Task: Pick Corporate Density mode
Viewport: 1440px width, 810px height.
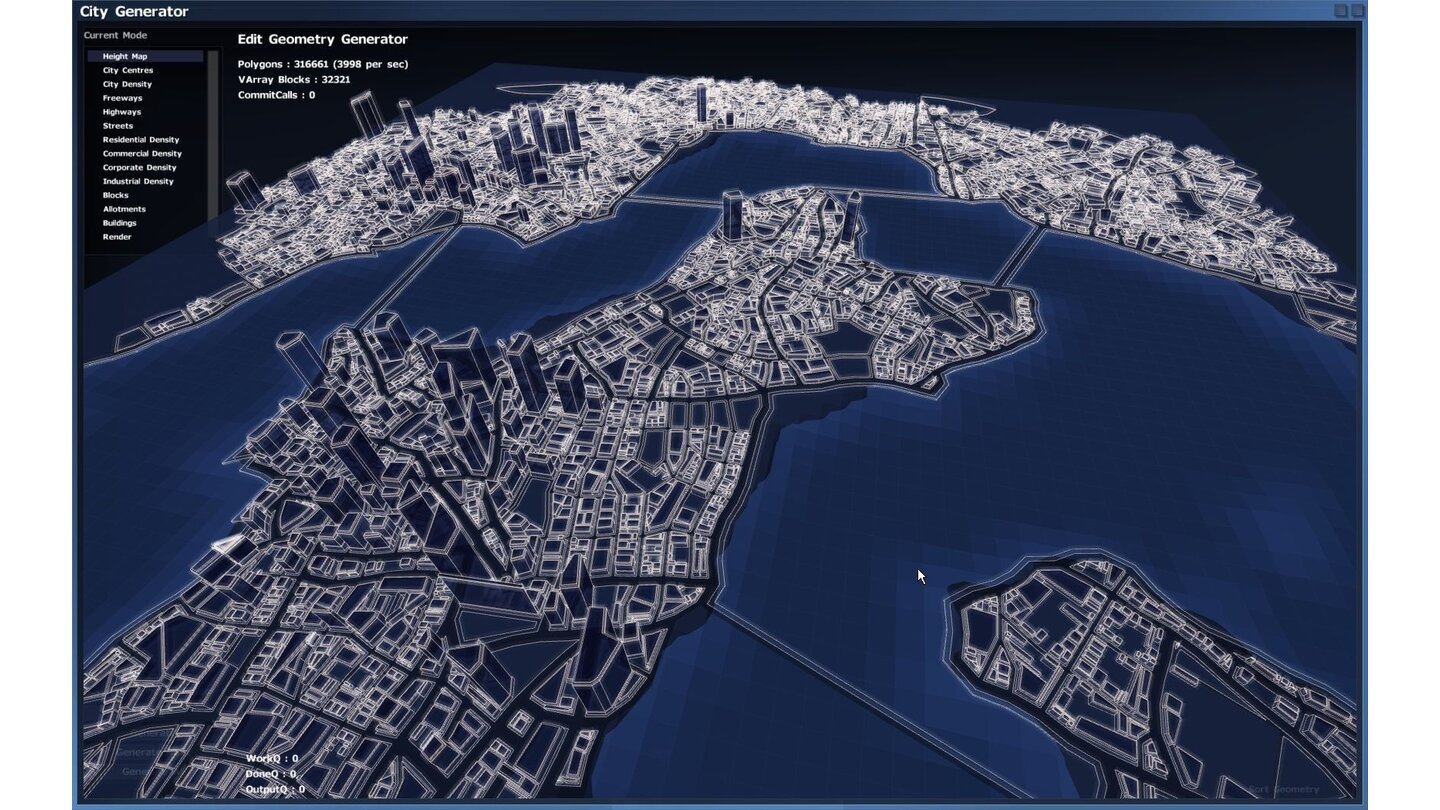Action: click(139, 168)
